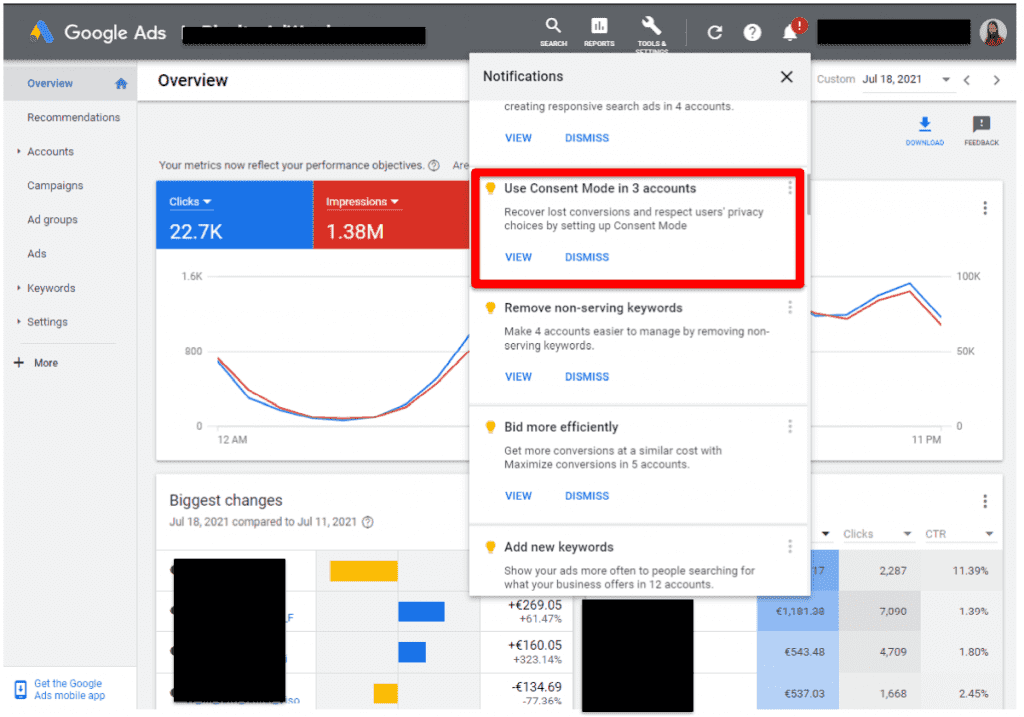Expand the Settings sidebar section
The height and width of the screenshot is (717, 1024).
tap(18, 322)
